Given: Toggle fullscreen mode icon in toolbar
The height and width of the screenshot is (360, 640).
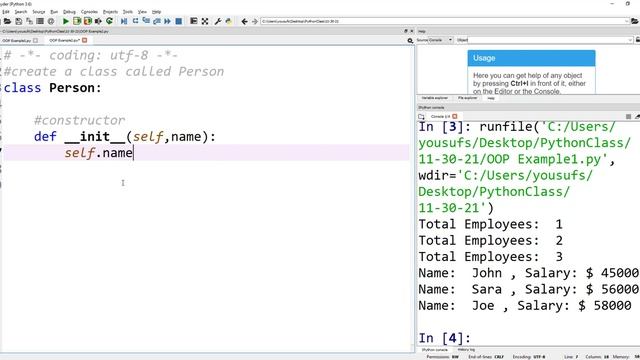Looking at the screenshot, I should pyautogui.click(x=205, y=21).
